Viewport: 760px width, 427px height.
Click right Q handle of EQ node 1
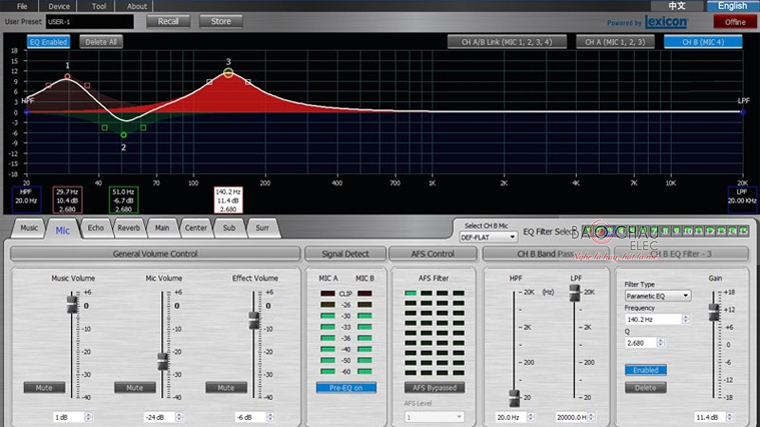point(87,85)
